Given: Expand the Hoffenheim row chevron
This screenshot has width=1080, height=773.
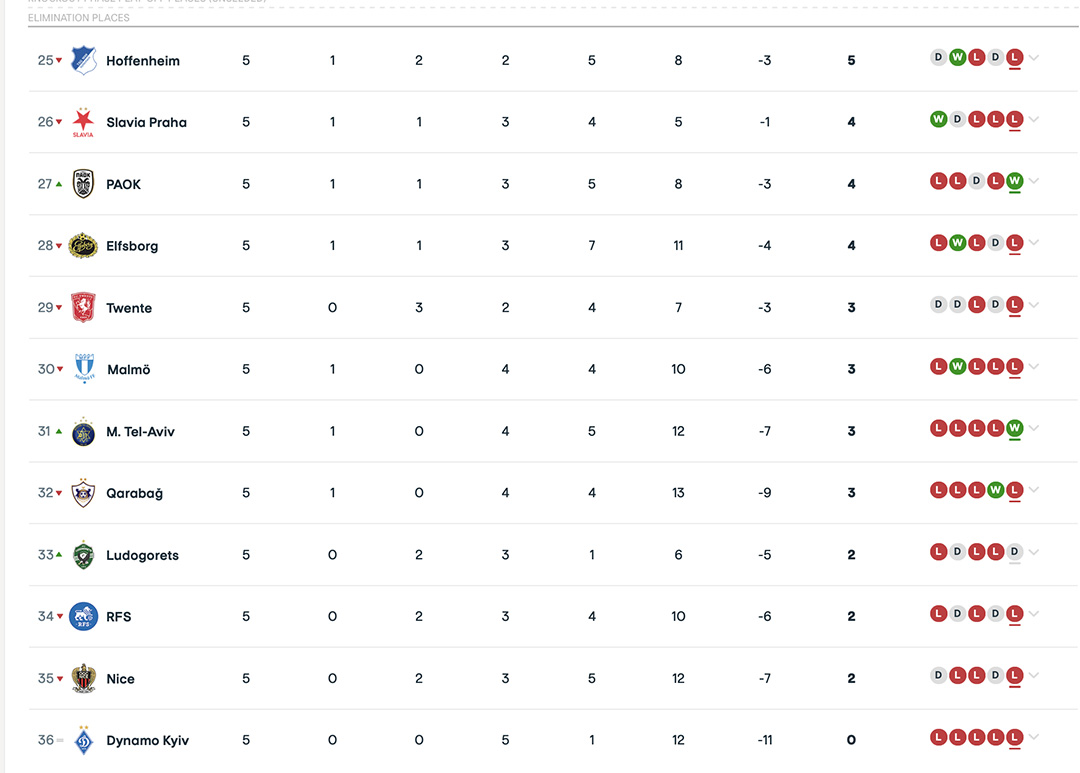Looking at the screenshot, I should point(1033,58).
